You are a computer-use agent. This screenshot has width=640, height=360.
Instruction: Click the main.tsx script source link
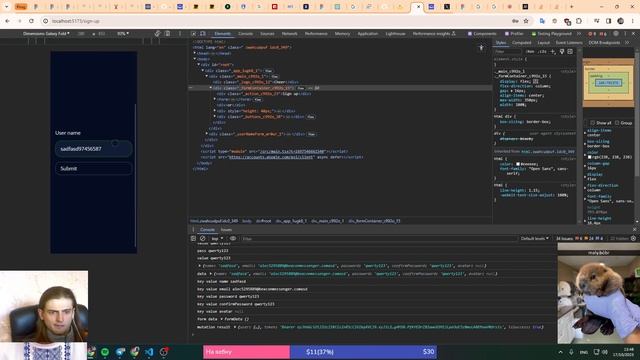point(292,151)
